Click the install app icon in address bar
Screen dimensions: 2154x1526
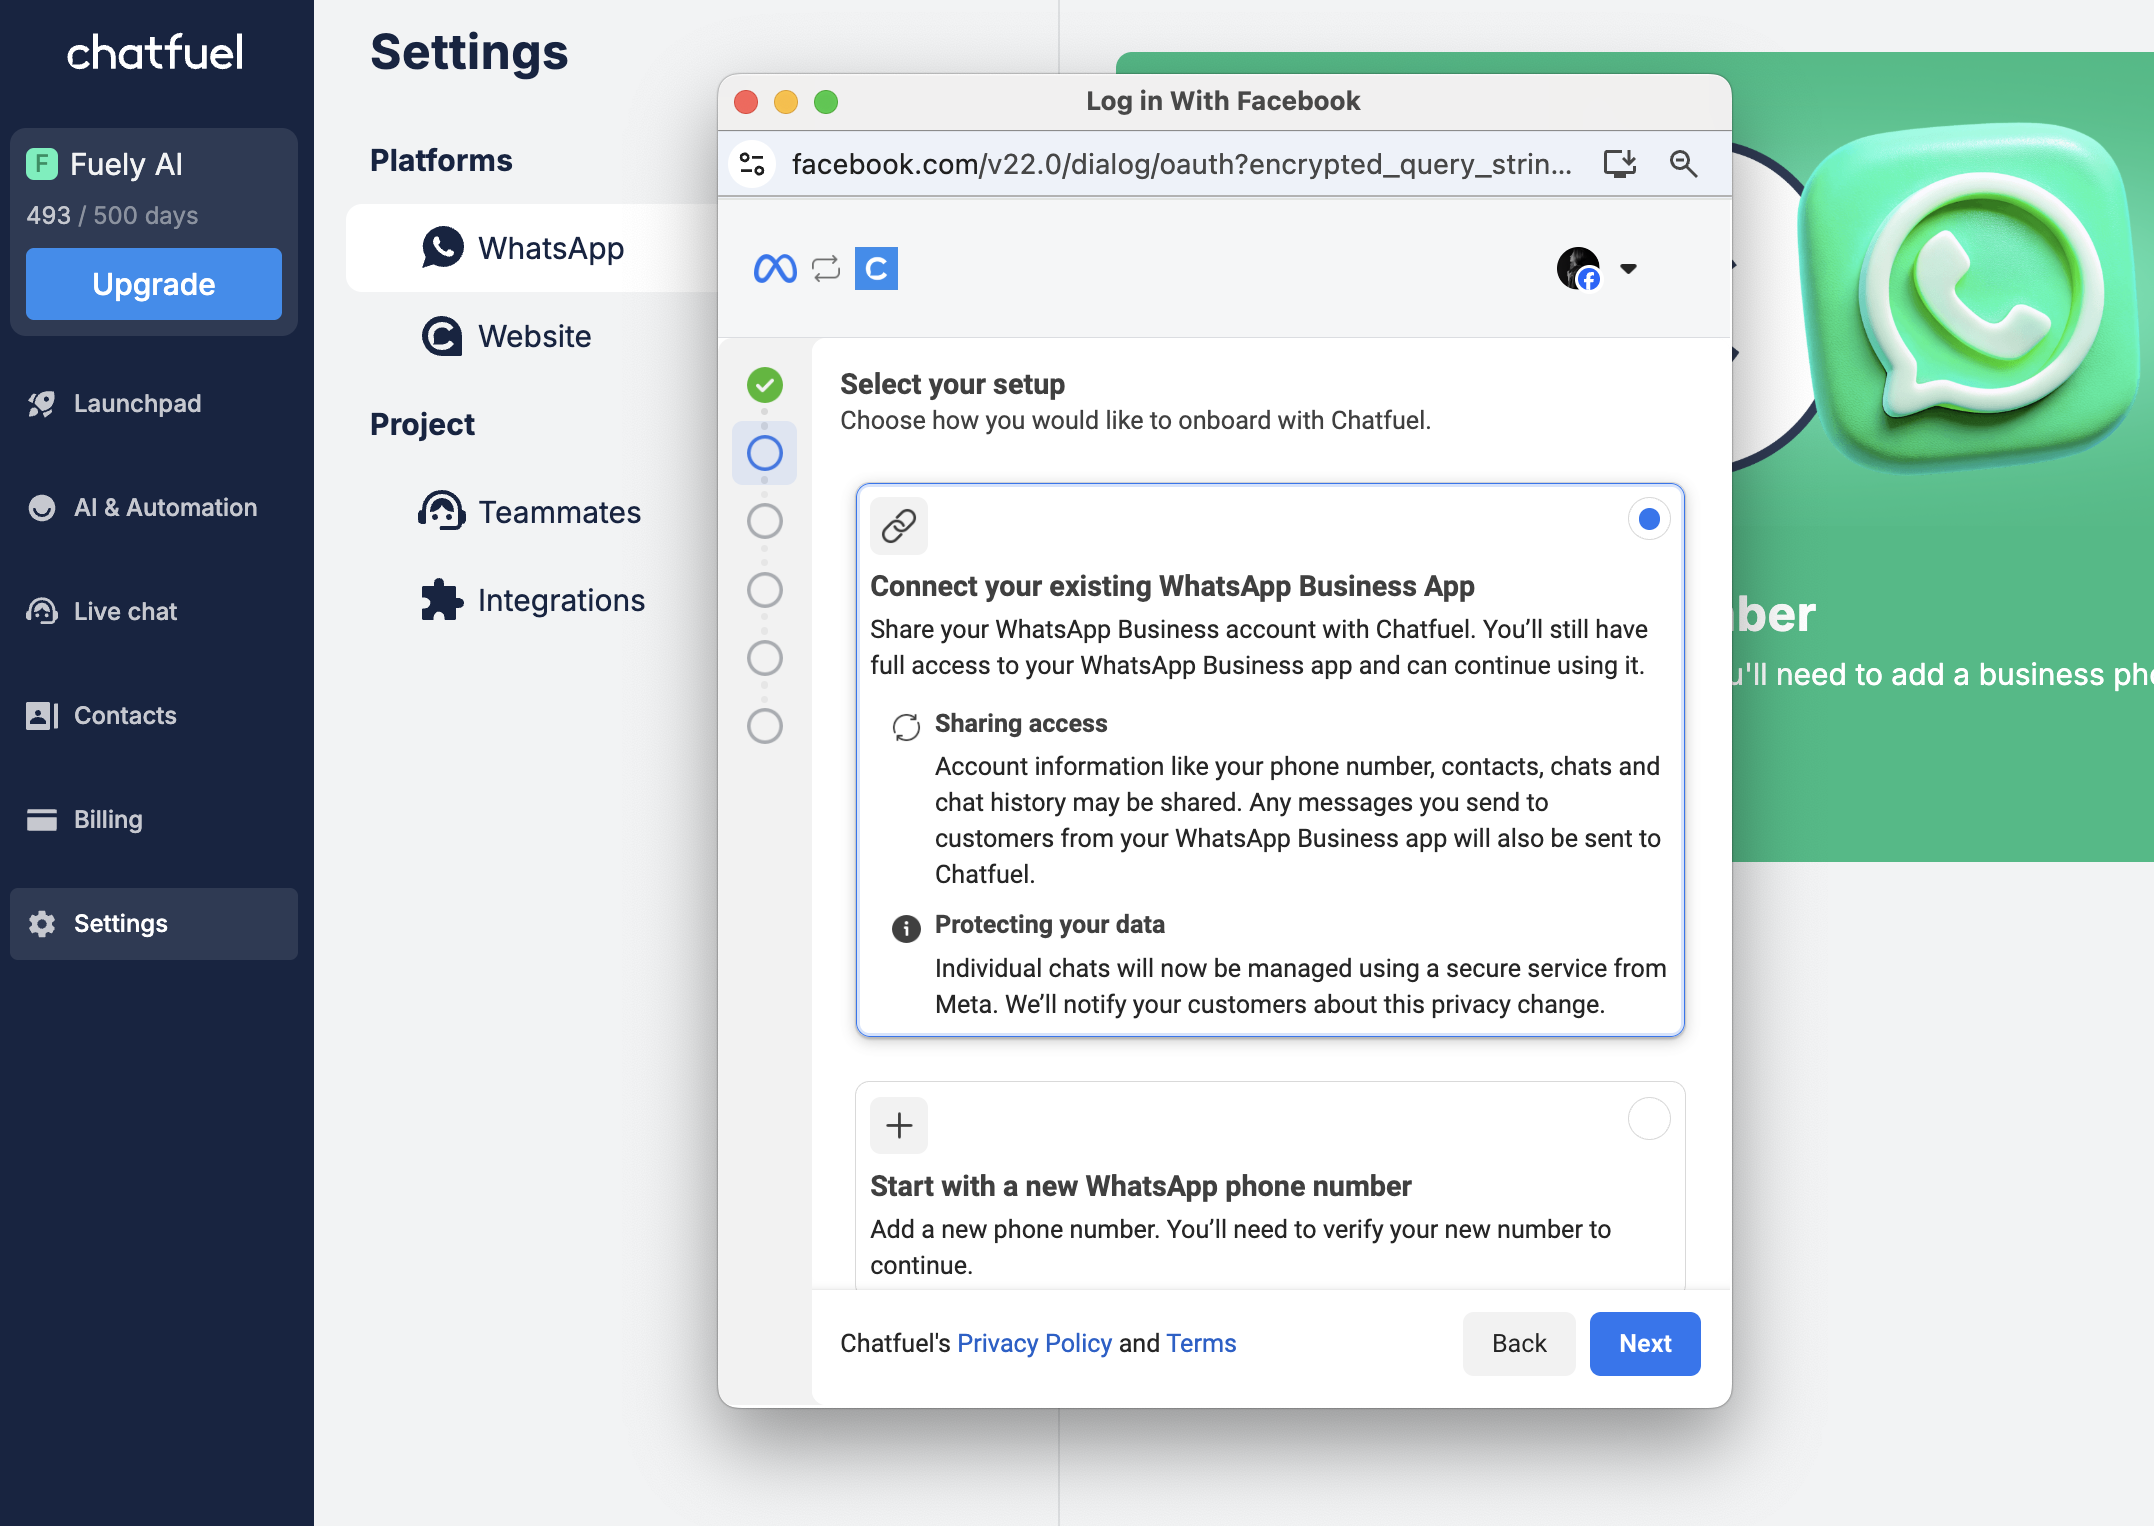[1620, 163]
